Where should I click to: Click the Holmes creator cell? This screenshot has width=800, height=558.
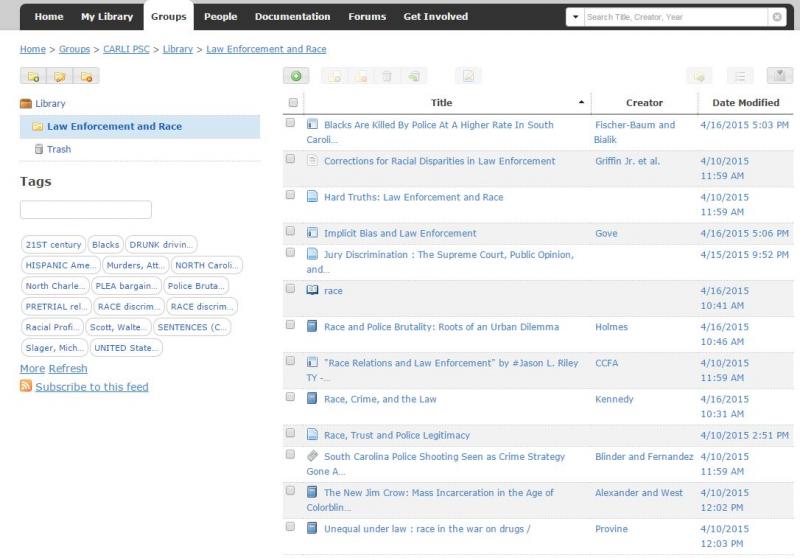[611, 326]
